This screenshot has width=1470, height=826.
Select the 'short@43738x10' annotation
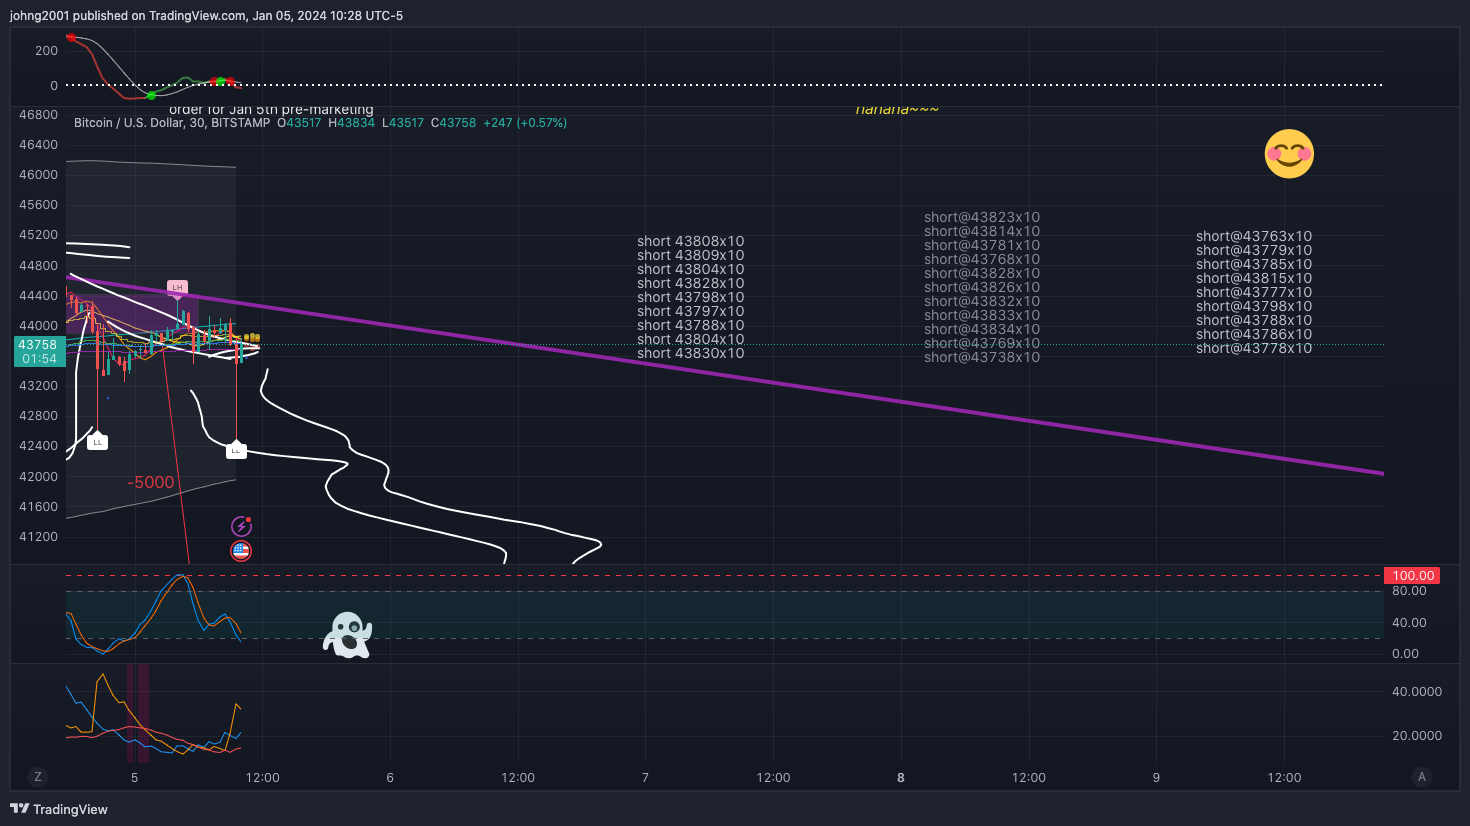pyautogui.click(x=982, y=357)
